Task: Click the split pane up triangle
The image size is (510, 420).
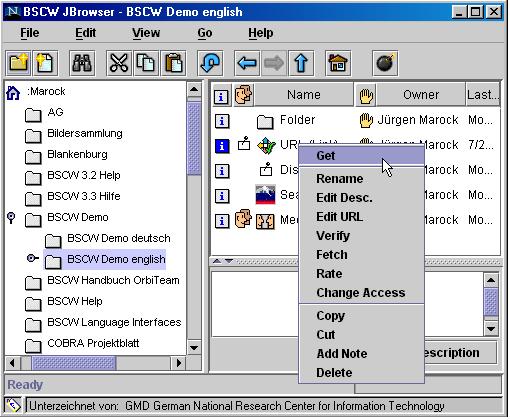Action: point(217,261)
